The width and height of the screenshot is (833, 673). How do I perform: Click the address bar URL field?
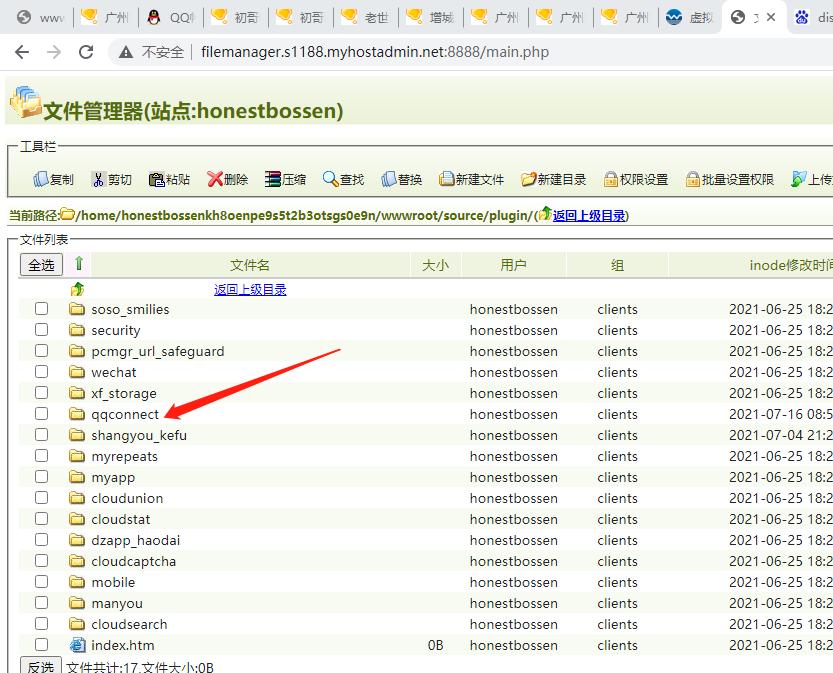(375, 52)
